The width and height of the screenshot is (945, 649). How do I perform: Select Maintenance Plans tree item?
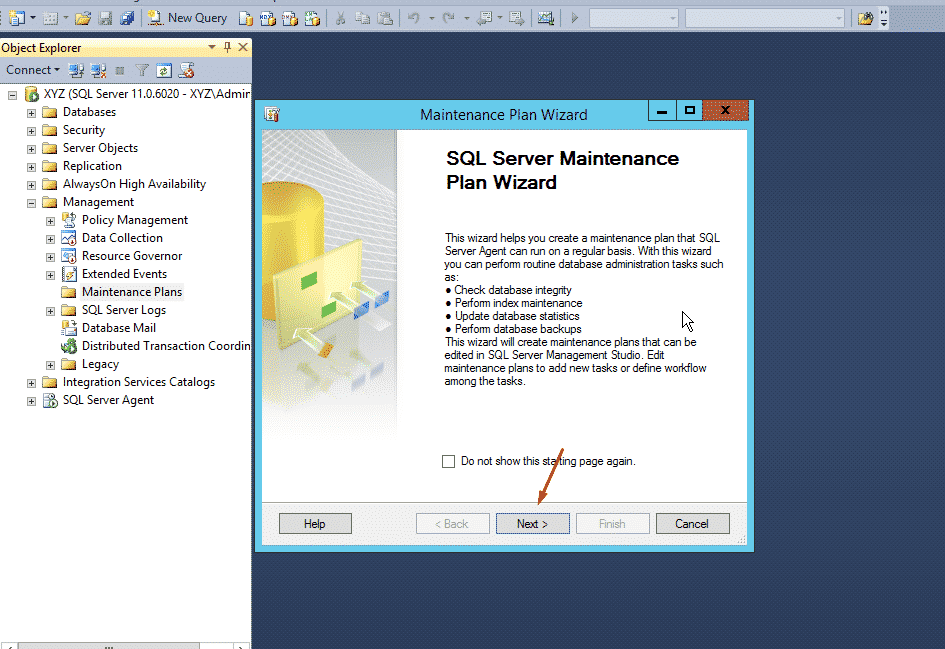click(x=131, y=292)
